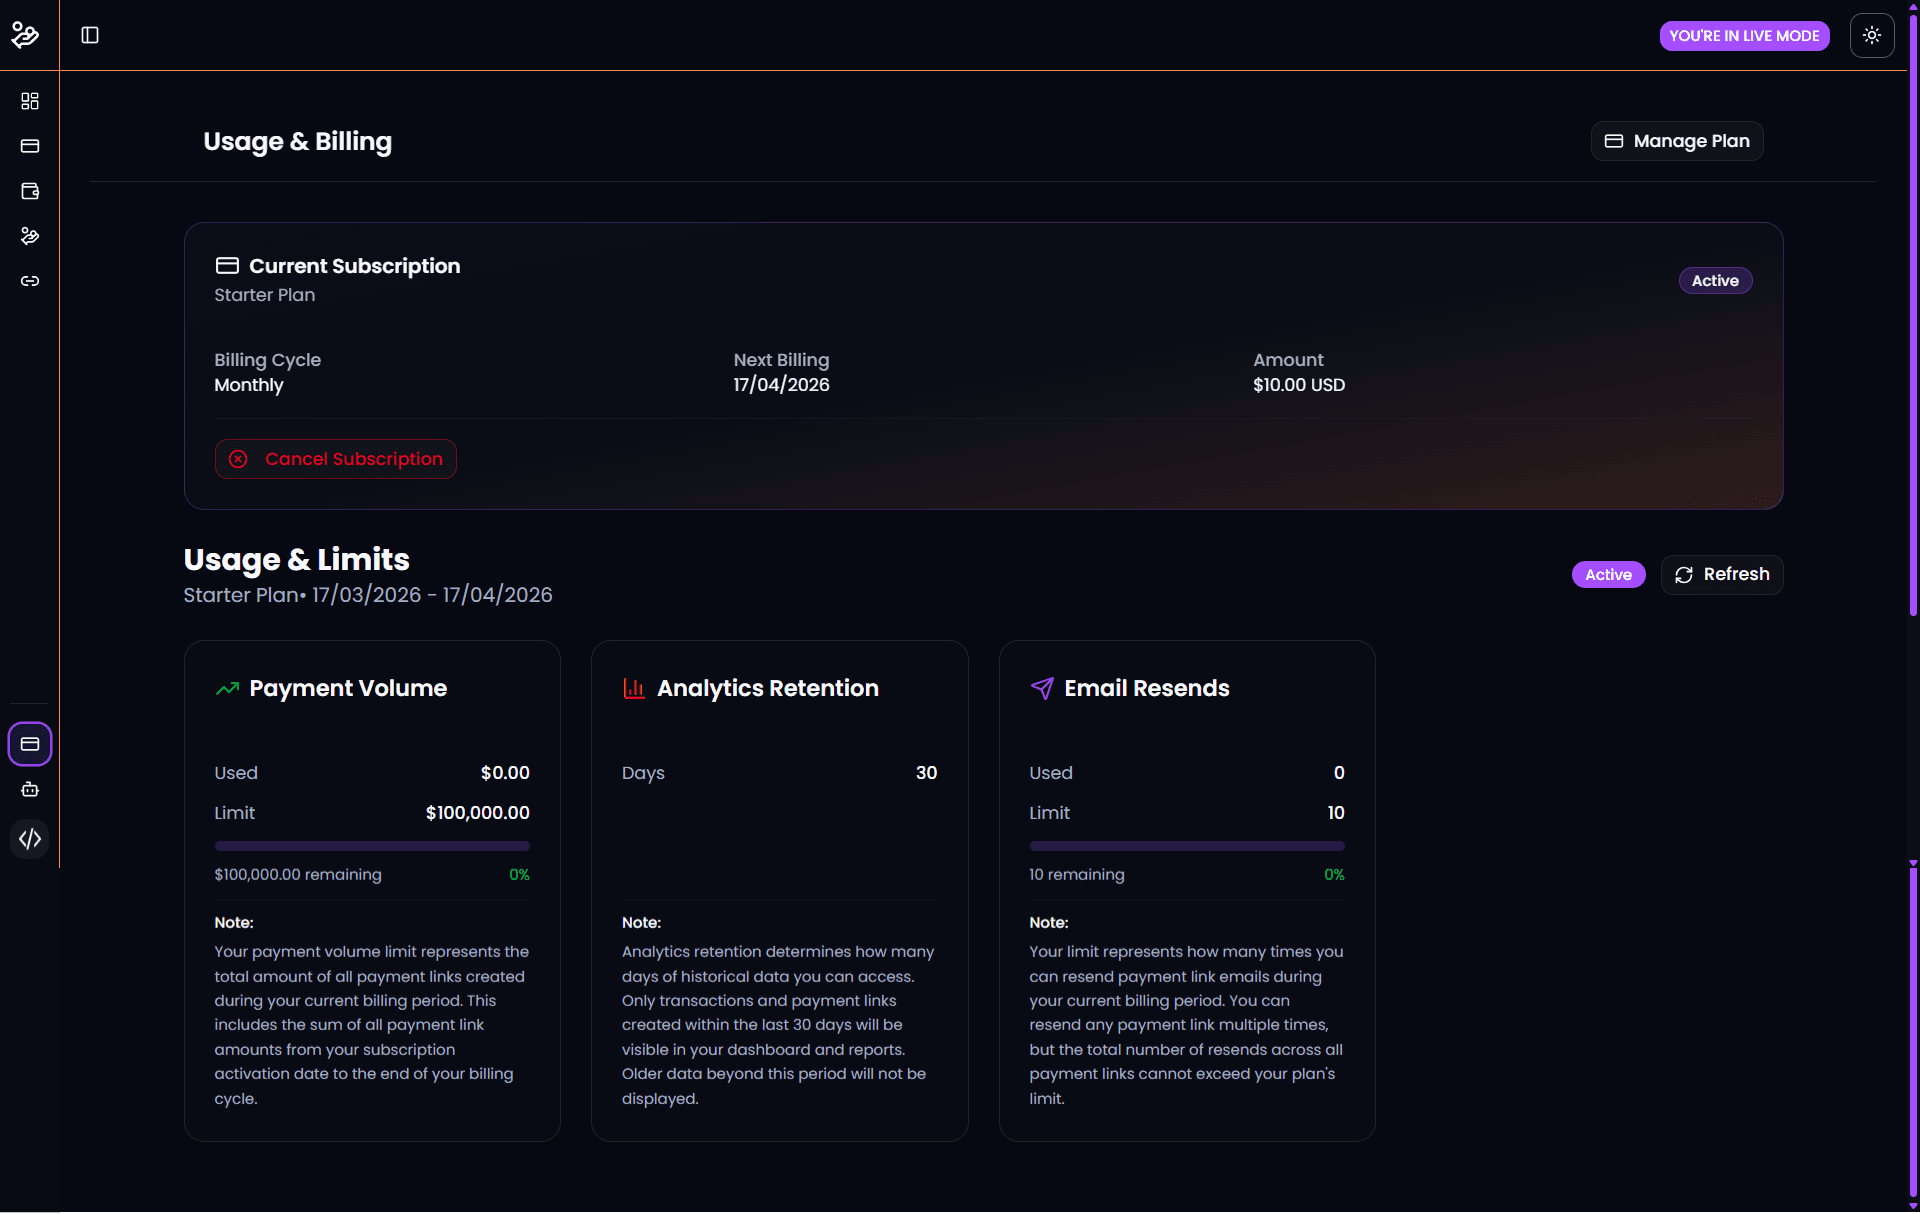
Task: Open the link icon in the sidebar
Action: (30, 281)
